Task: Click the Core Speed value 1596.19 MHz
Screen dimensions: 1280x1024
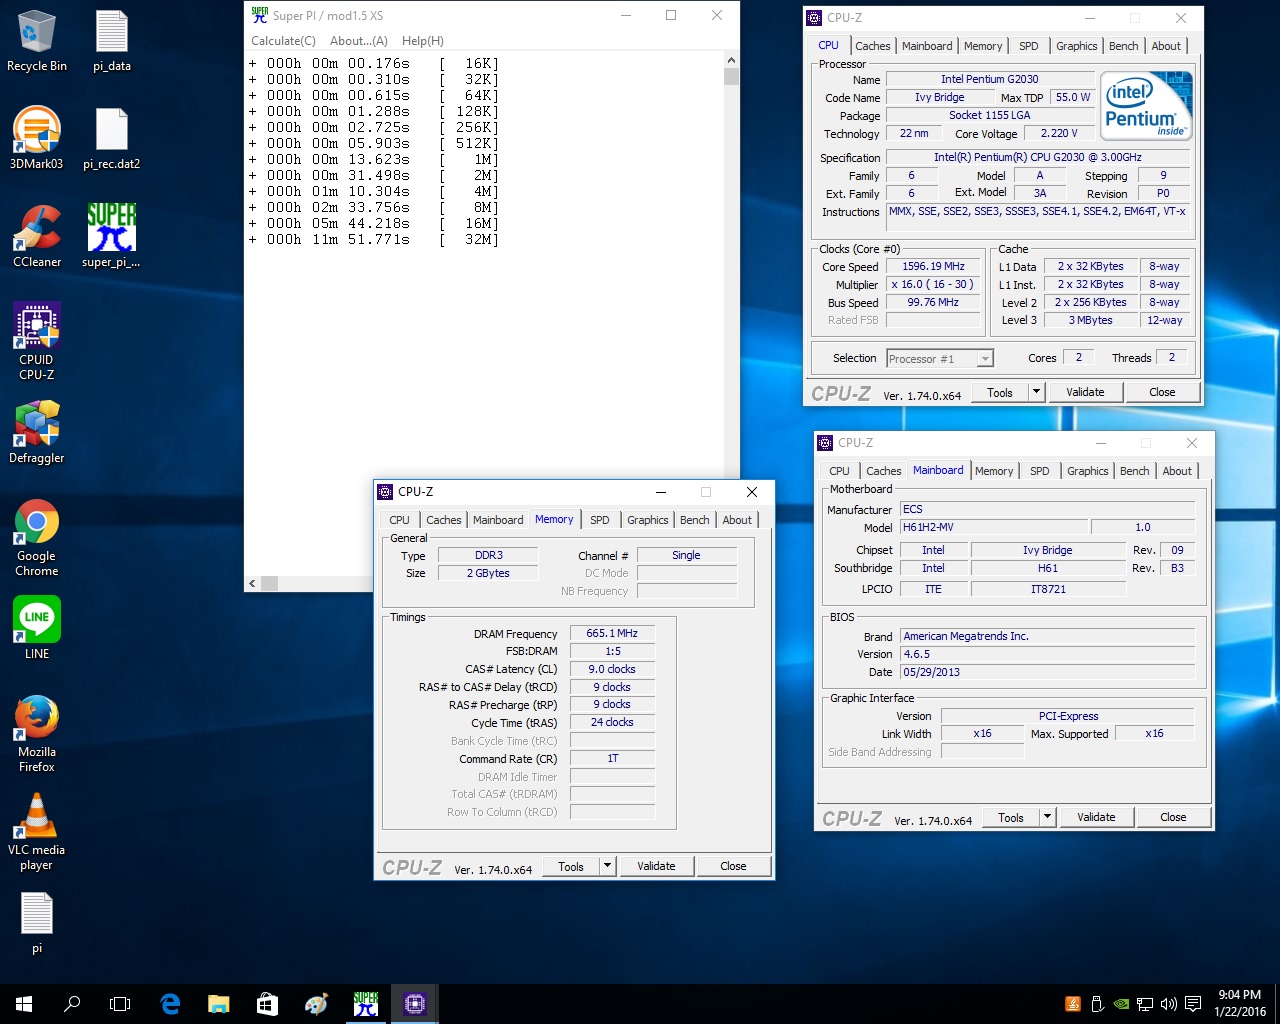Action: click(933, 267)
